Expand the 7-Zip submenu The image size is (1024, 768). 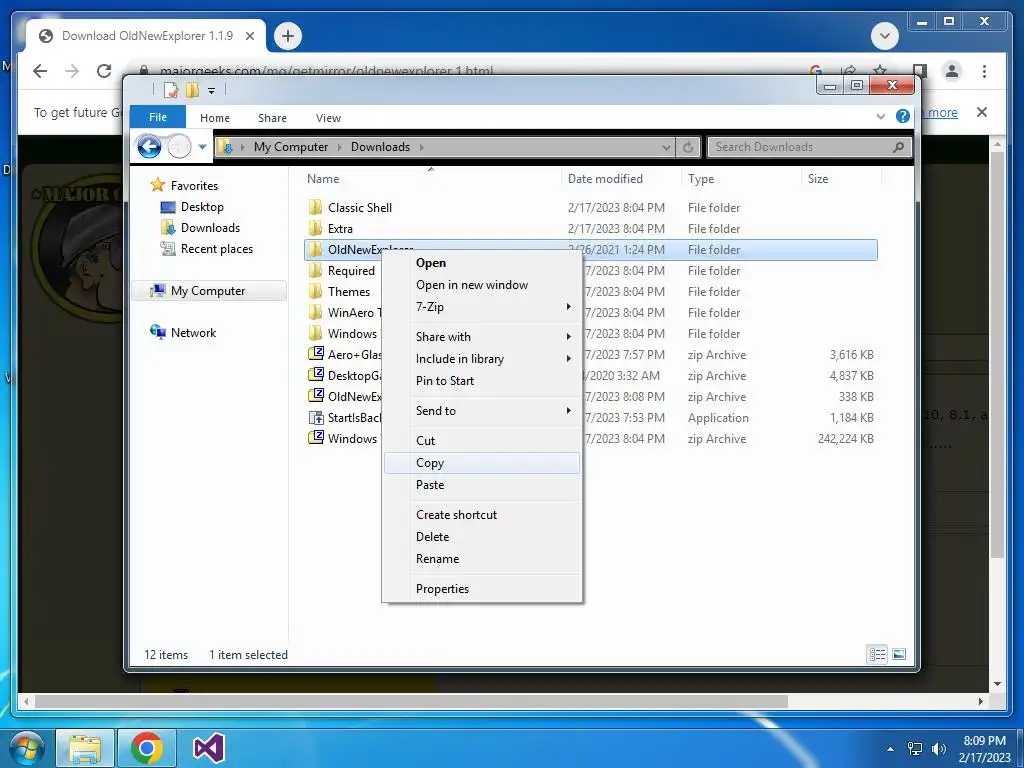pos(482,307)
